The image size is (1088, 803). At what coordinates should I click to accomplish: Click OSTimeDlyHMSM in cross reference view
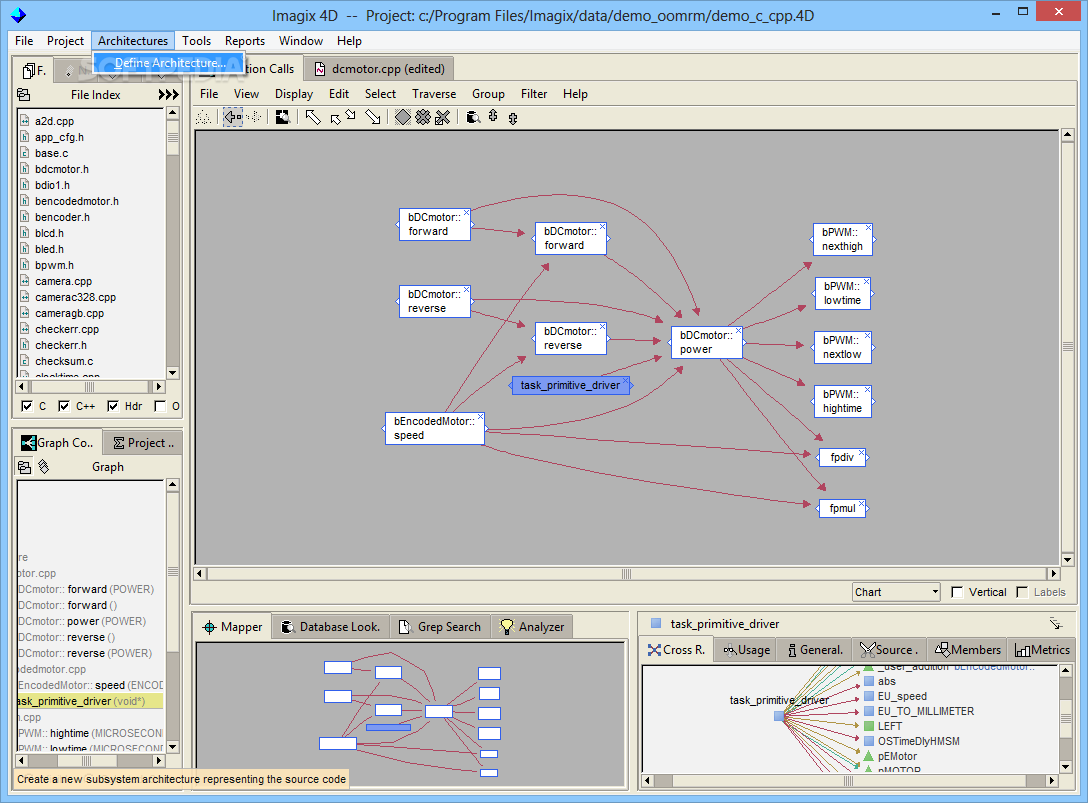(x=918, y=741)
